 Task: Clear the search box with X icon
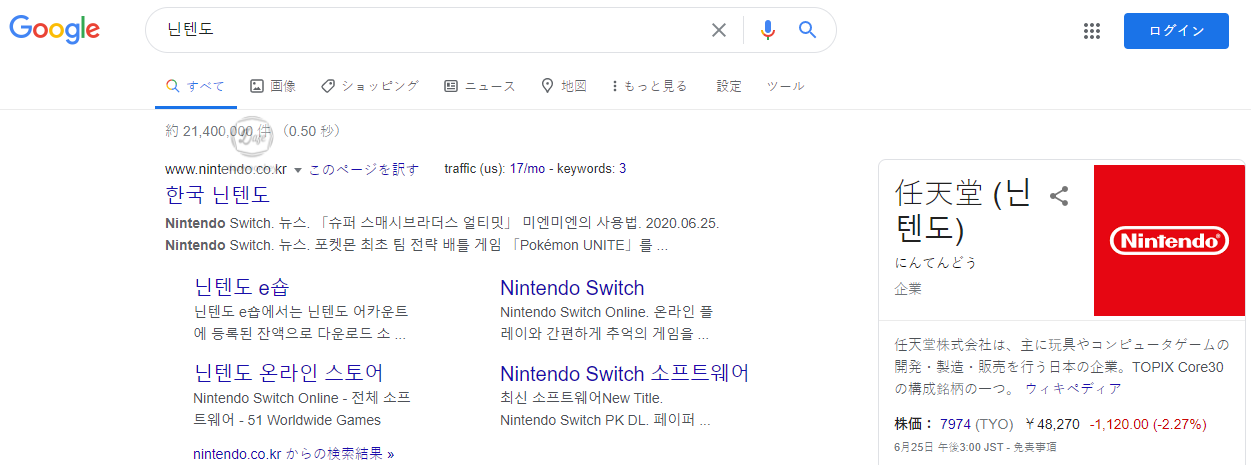[x=718, y=30]
